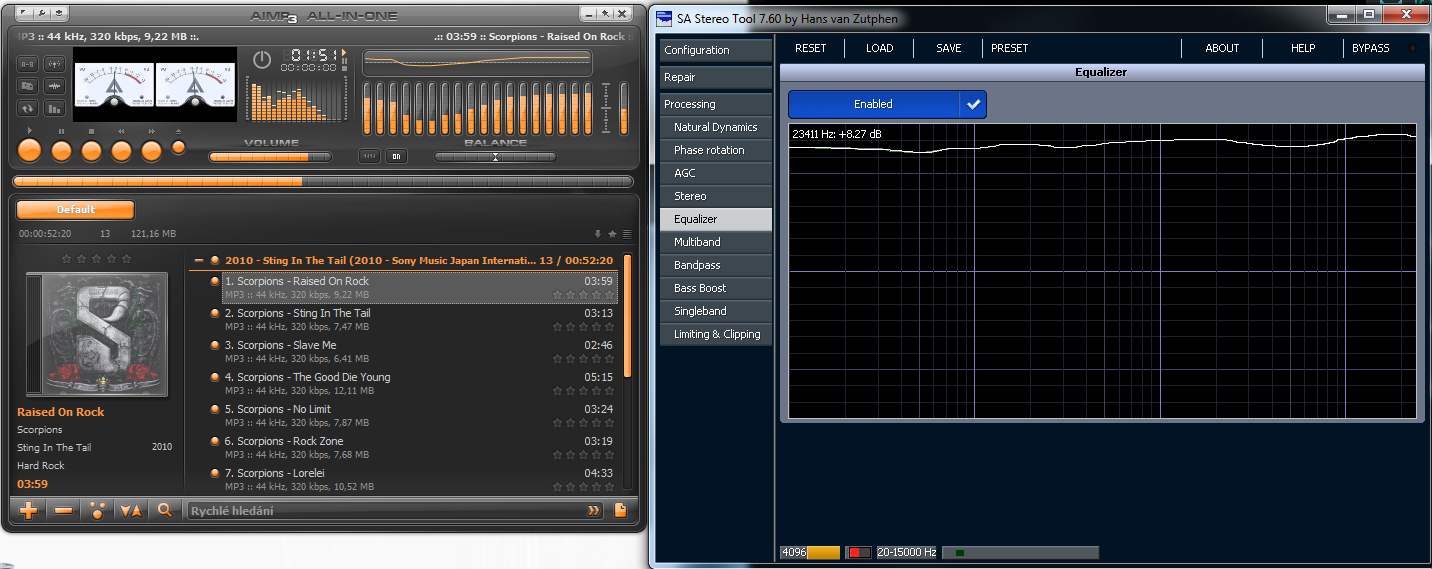Click the down-arrow icon above playlist
The image size is (1432, 569).
598,234
